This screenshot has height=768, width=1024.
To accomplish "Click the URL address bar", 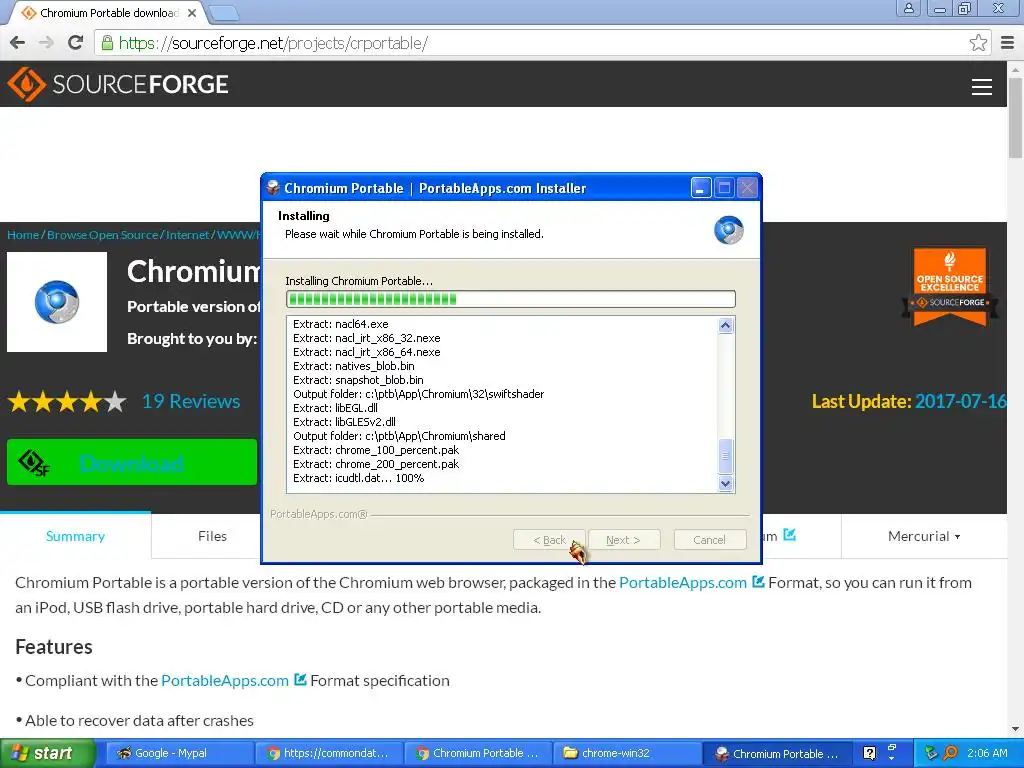I will pyautogui.click(x=542, y=43).
